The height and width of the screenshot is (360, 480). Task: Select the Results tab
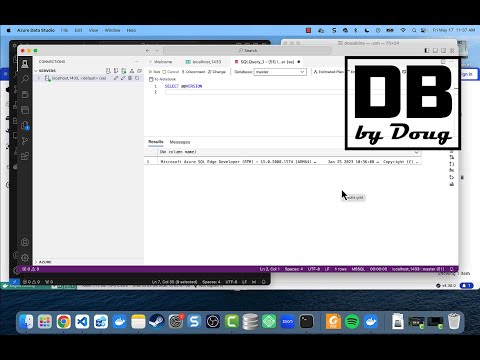click(x=156, y=142)
